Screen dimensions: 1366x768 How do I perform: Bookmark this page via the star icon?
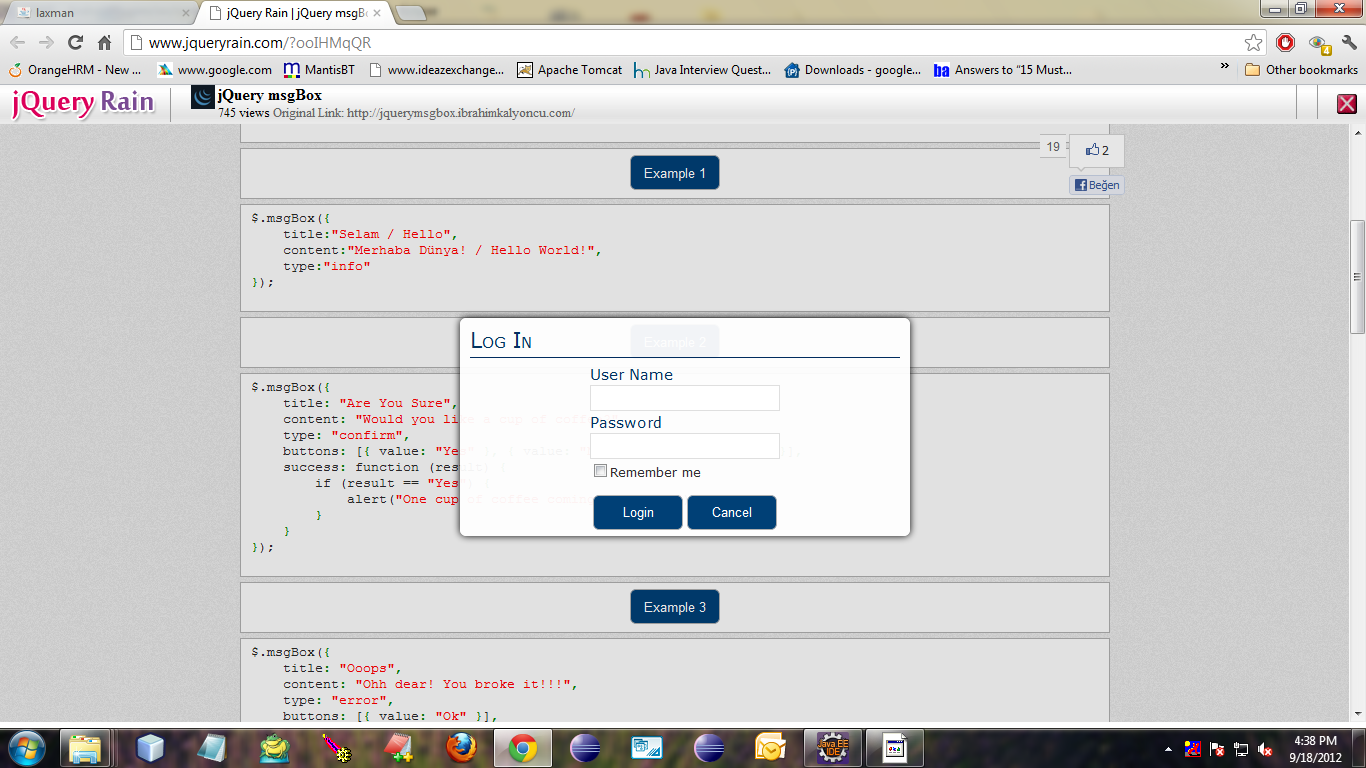(x=1253, y=43)
